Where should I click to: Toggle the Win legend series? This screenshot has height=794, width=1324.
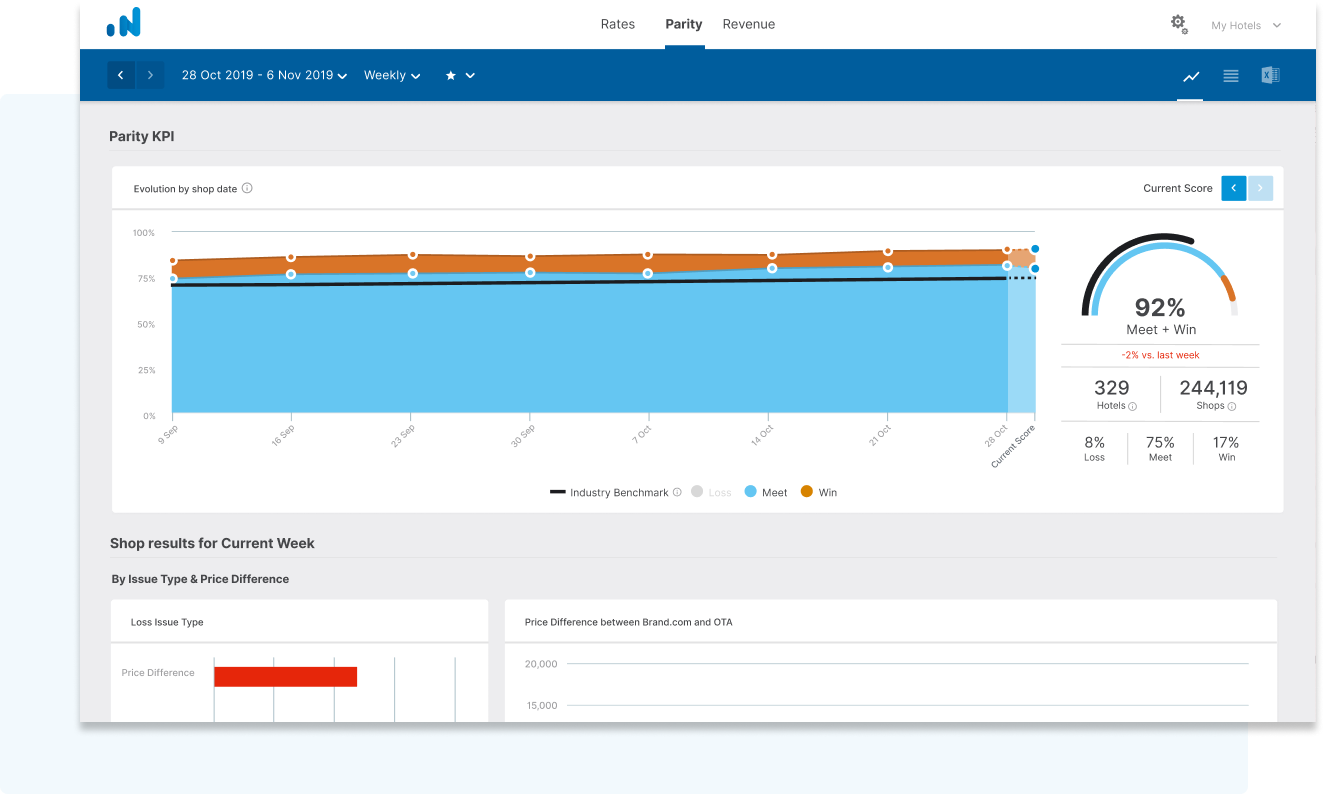(x=819, y=492)
